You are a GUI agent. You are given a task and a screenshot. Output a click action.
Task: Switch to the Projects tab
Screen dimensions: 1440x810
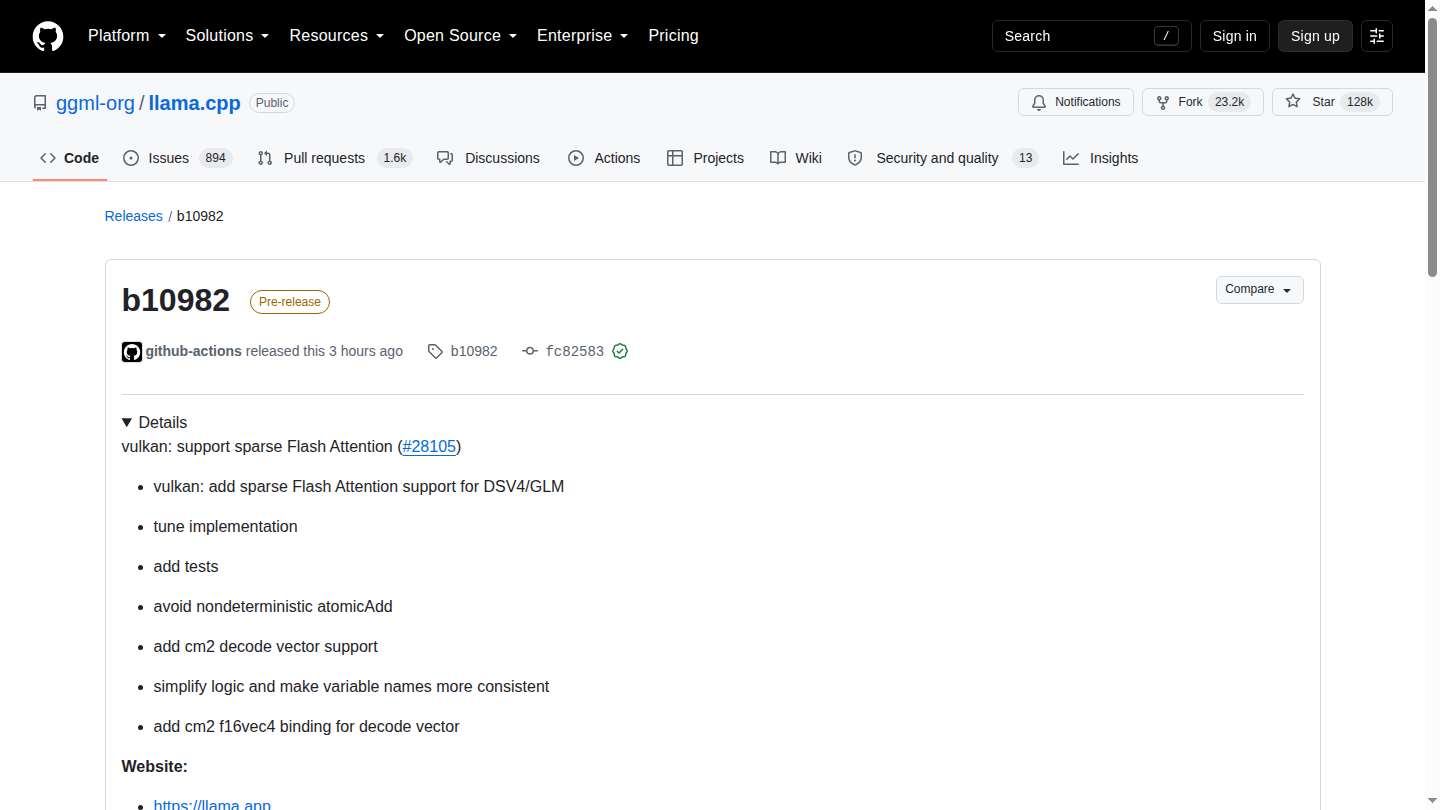pyautogui.click(x=705, y=158)
